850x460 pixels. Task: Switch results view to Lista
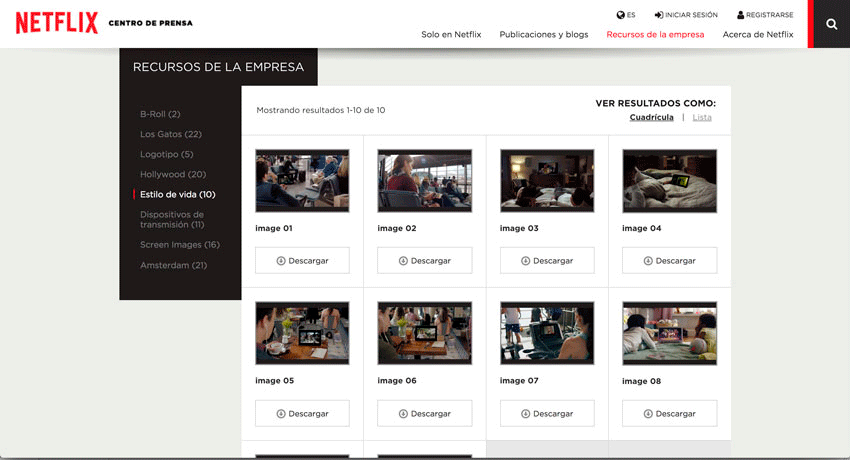[x=701, y=117]
